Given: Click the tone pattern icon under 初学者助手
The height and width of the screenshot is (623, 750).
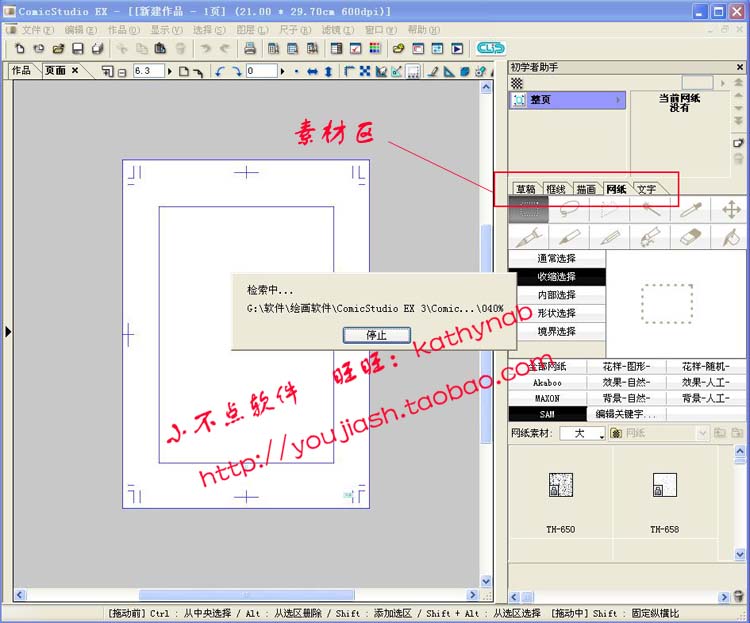Looking at the screenshot, I should pyautogui.click(x=517, y=83).
